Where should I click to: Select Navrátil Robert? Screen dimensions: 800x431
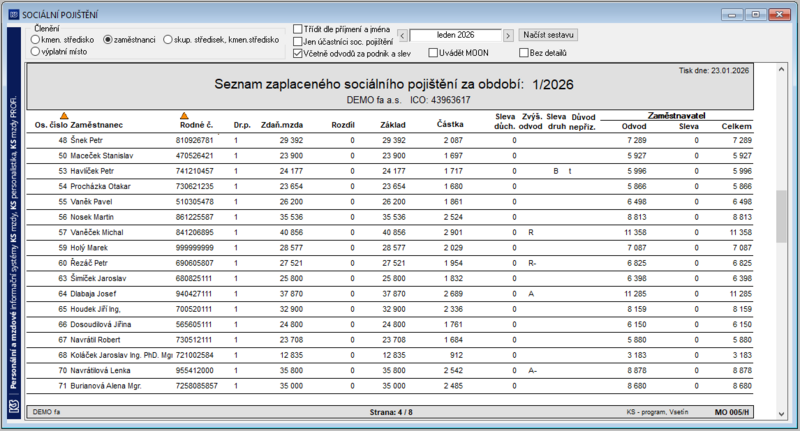[x=95, y=339]
